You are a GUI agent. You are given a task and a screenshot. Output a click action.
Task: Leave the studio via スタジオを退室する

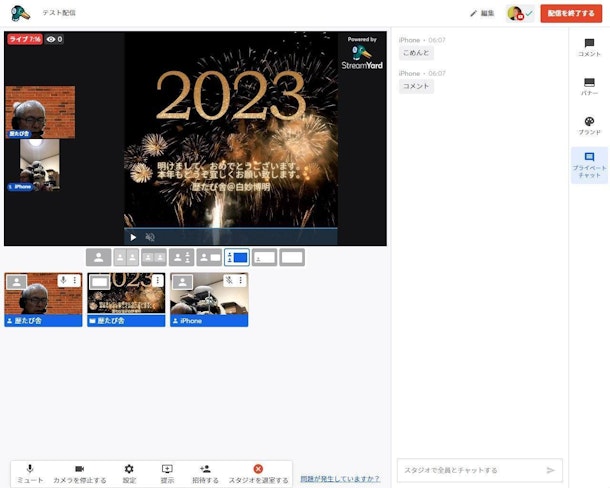click(x=258, y=472)
